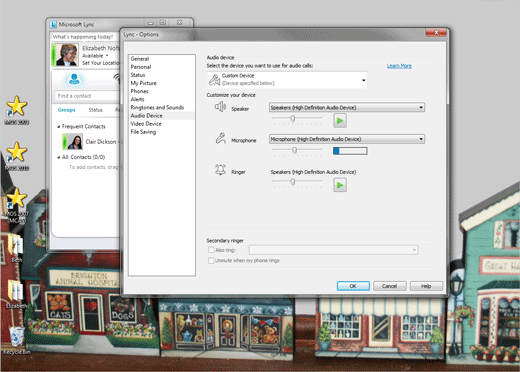This screenshot has height=372, width=520.
Task: Click the speaker icon beside Speaker label
Action: [220, 107]
